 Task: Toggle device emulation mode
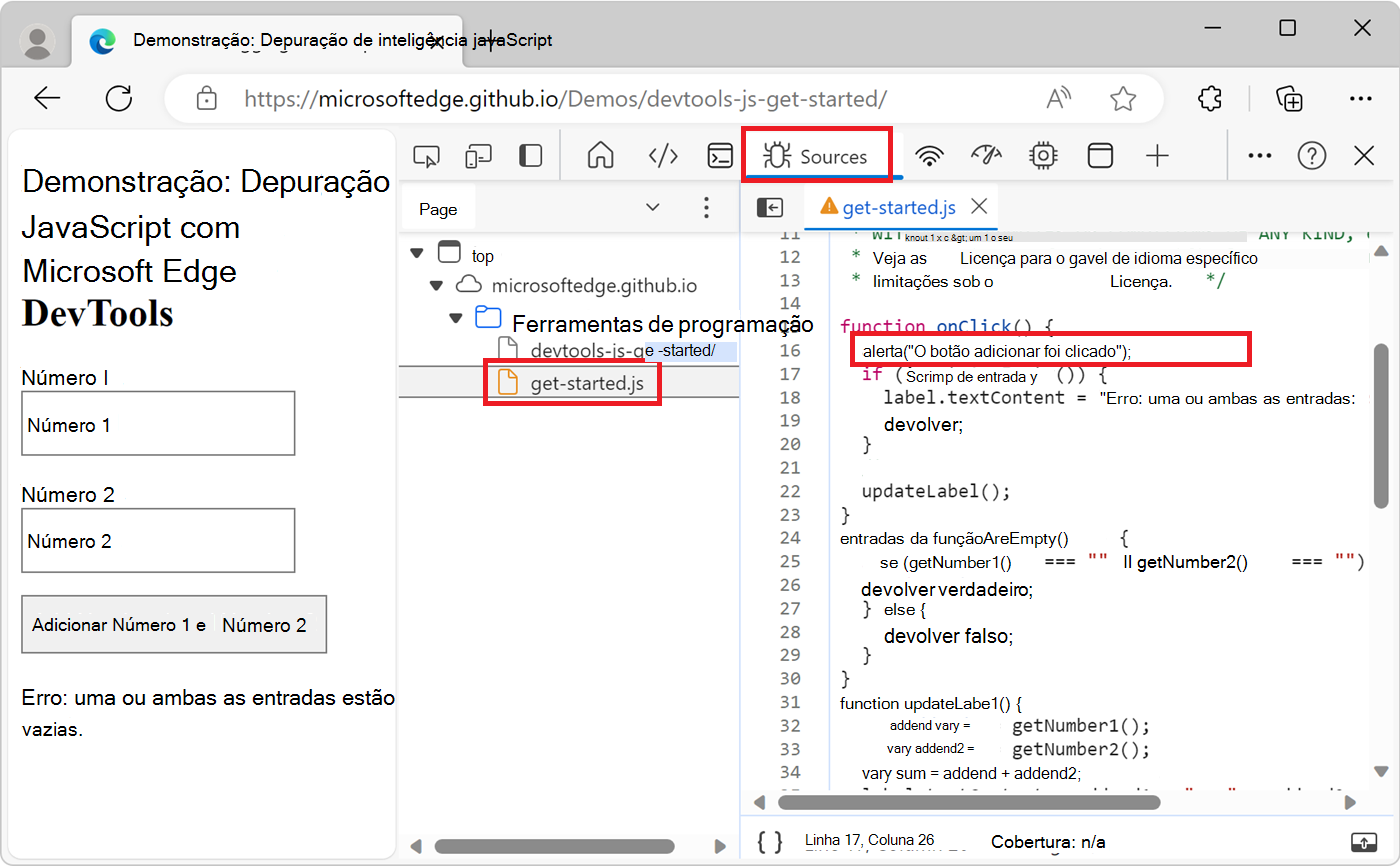(478, 155)
